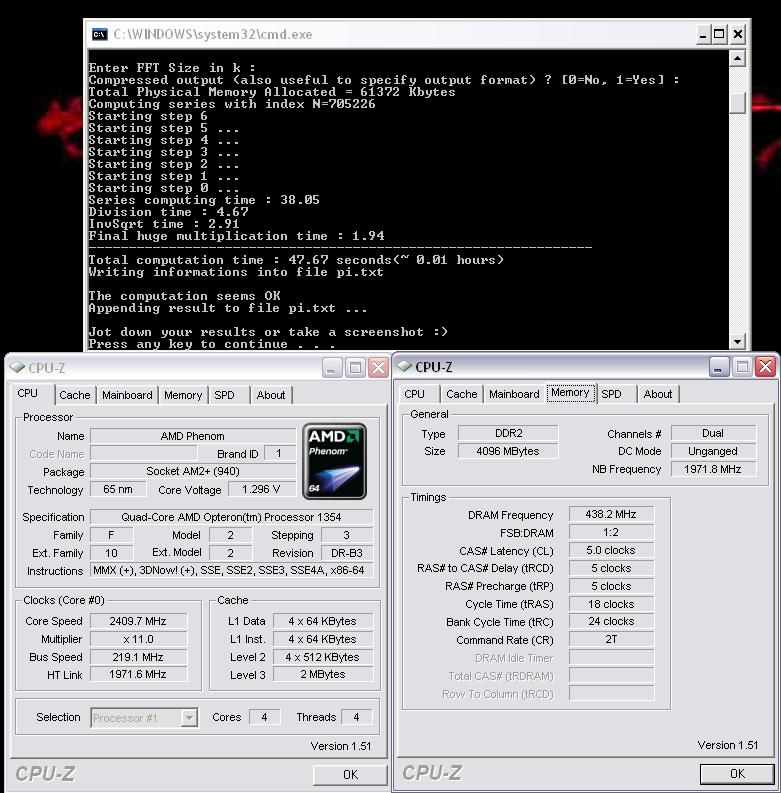Click the Core Speed value '2409.7 MHz'
This screenshot has height=793, width=781.
(x=138, y=621)
